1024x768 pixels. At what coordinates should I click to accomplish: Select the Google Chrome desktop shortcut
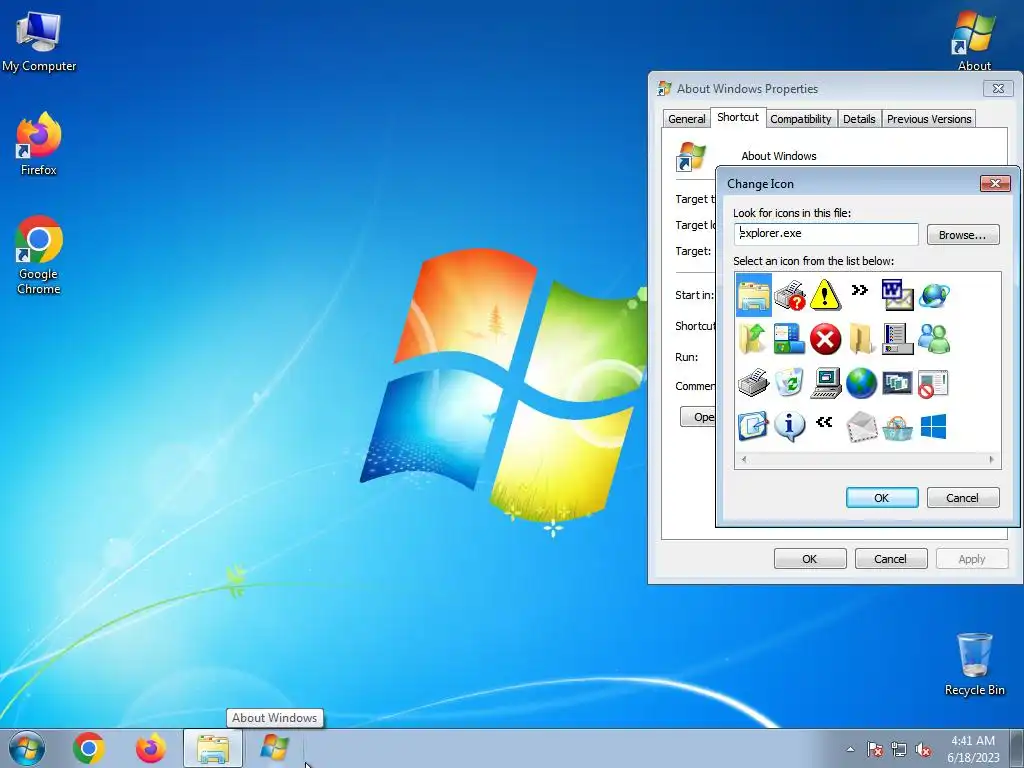click(39, 255)
